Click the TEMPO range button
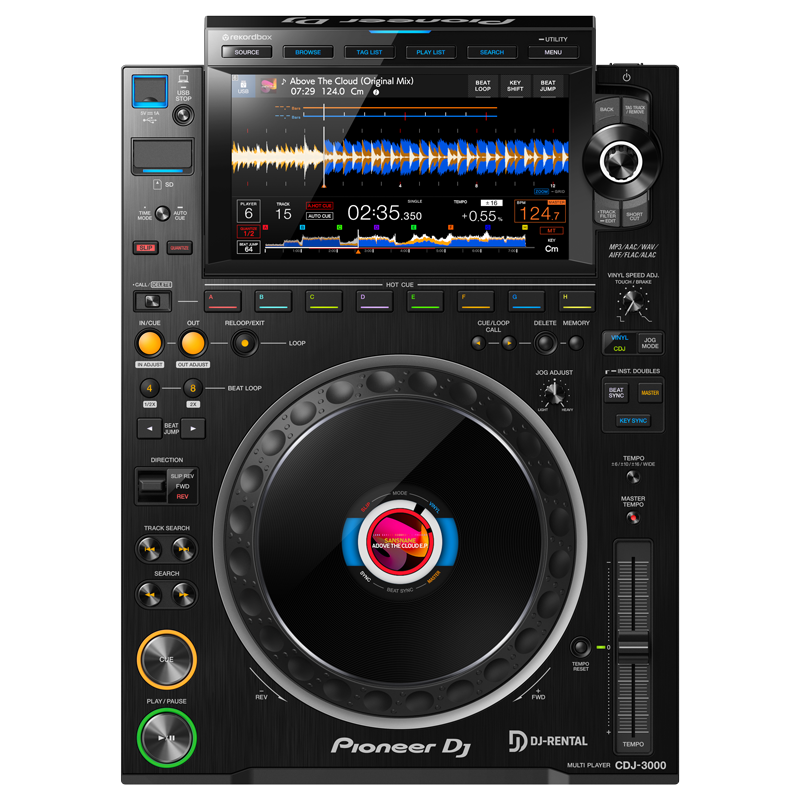The height and width of the screenshot is (800, 800). (633, 477)
